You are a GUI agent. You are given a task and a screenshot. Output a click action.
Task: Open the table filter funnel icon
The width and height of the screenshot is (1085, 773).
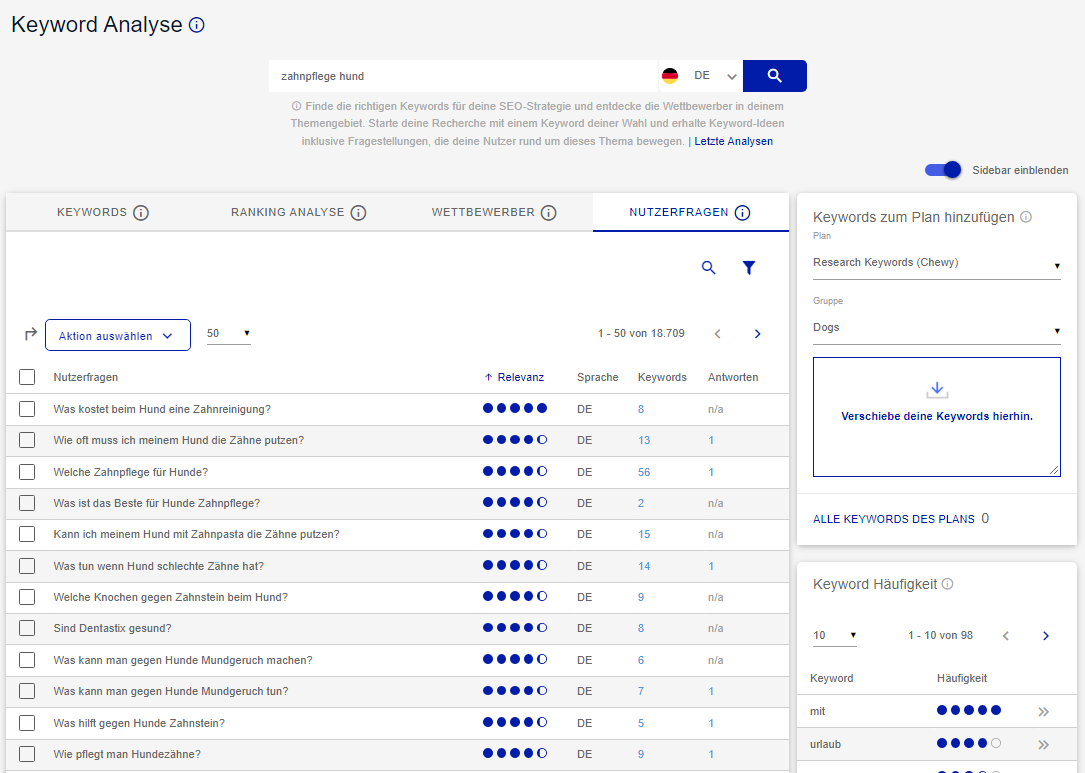pyautogui.click(x=749, y=267)
